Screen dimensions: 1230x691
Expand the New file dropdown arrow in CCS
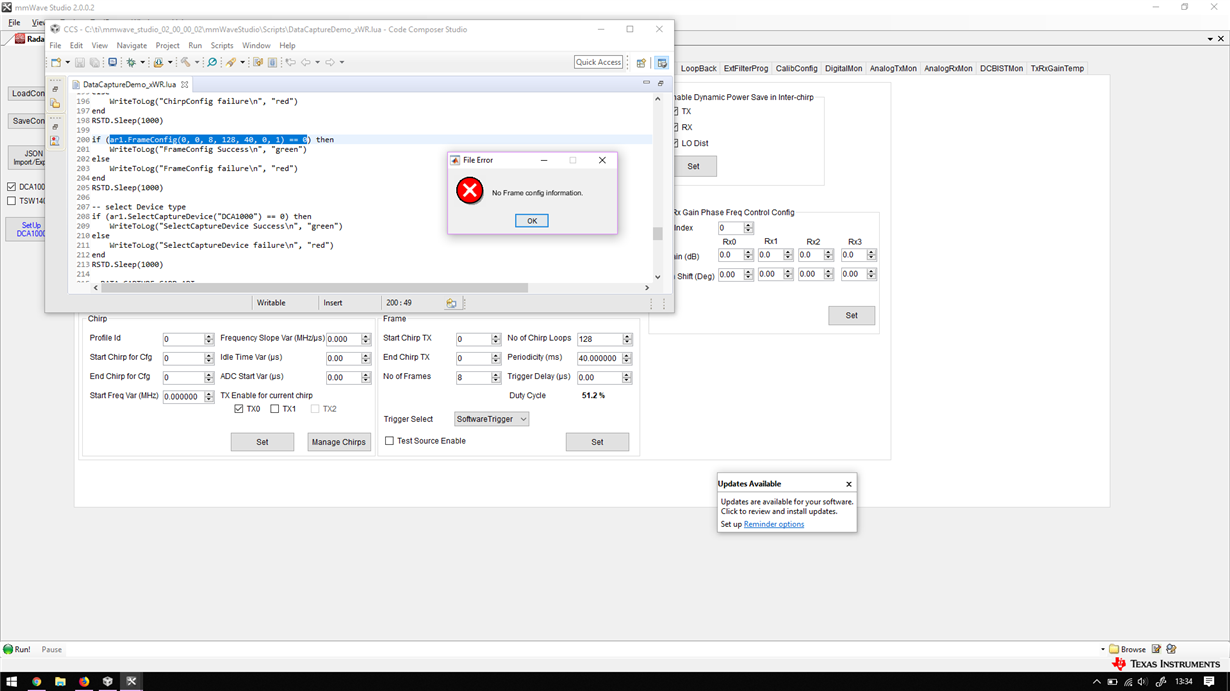pos(68,62)
